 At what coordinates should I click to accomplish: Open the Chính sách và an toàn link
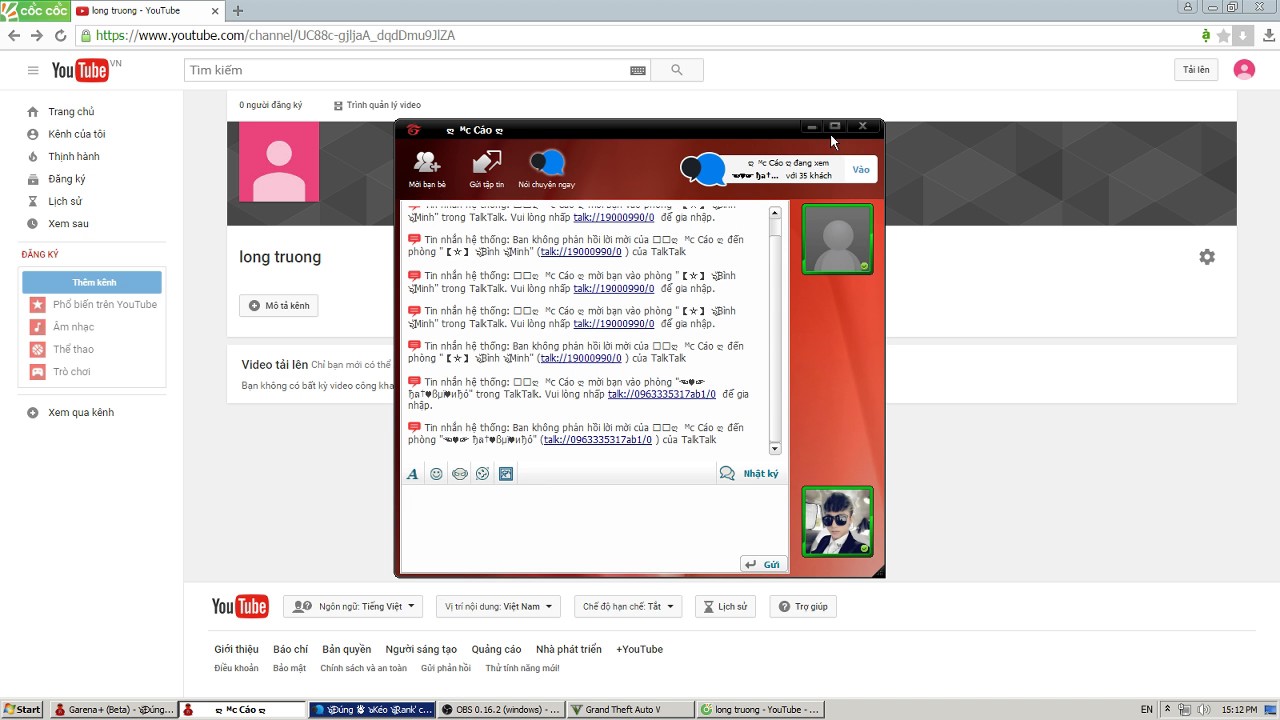(x=363, y=668)
